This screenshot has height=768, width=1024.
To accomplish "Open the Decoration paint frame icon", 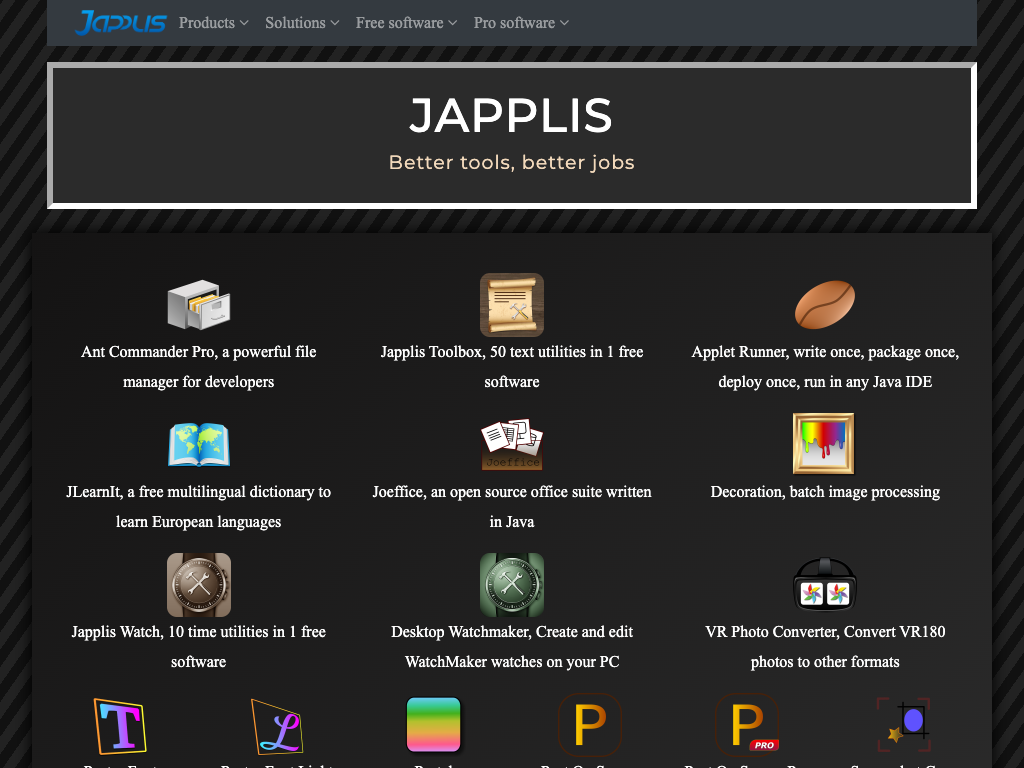I will click(824, 444).
